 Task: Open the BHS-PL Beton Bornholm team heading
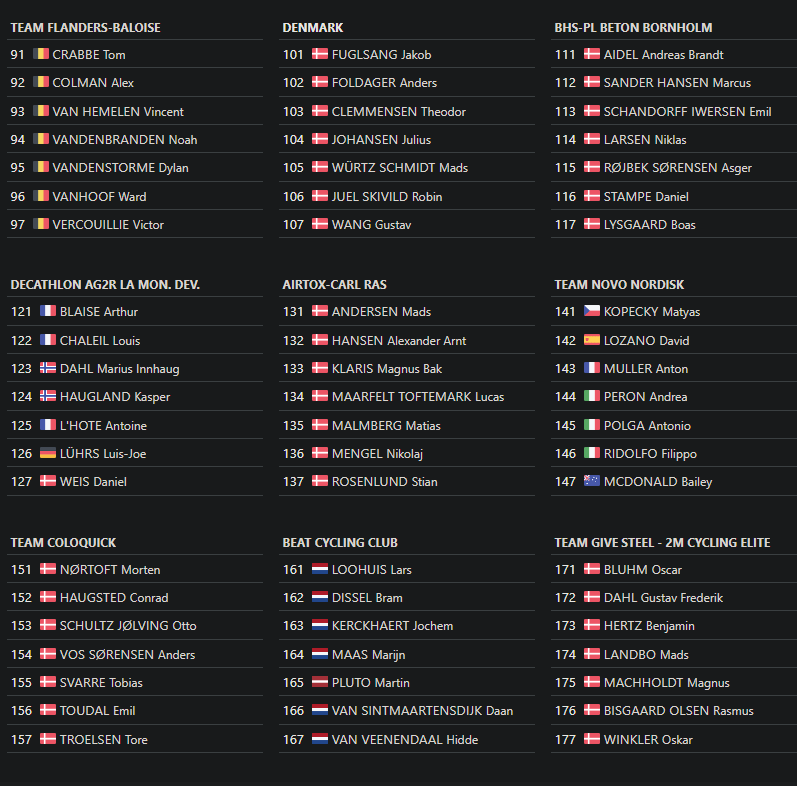pos(633,27)
